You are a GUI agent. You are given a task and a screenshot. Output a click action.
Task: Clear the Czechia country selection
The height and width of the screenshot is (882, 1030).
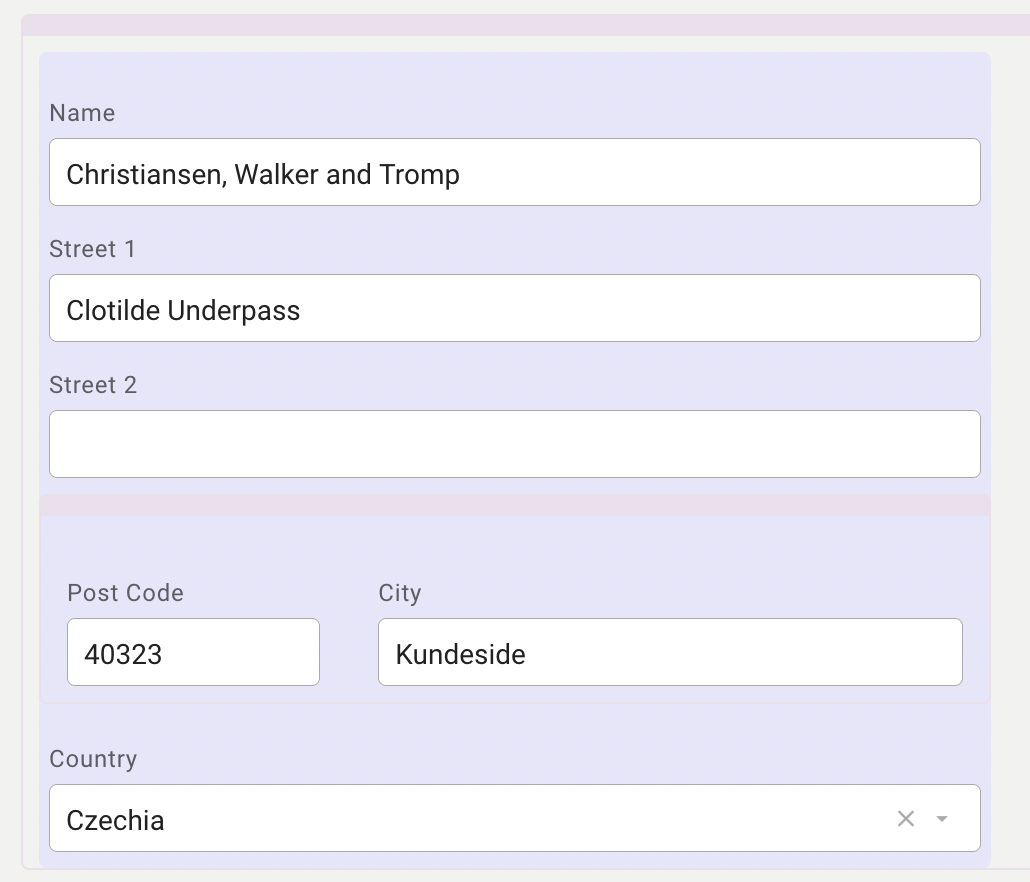[x=906, y=819]
